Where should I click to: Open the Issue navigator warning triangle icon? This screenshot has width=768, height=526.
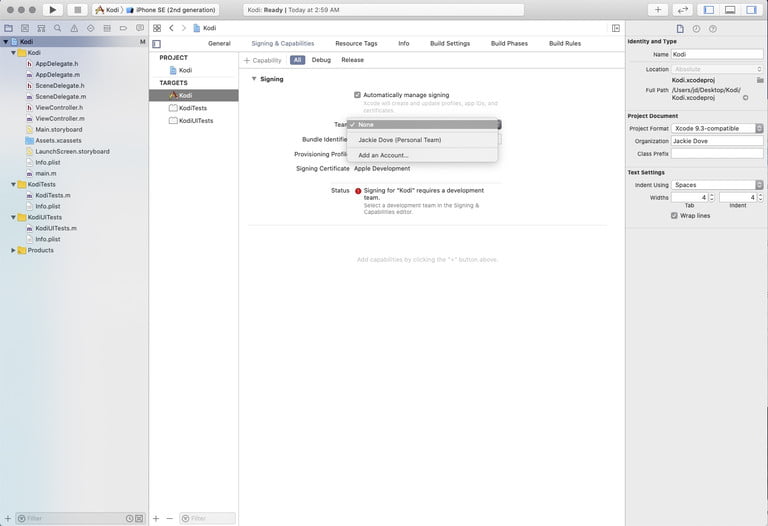73,28
